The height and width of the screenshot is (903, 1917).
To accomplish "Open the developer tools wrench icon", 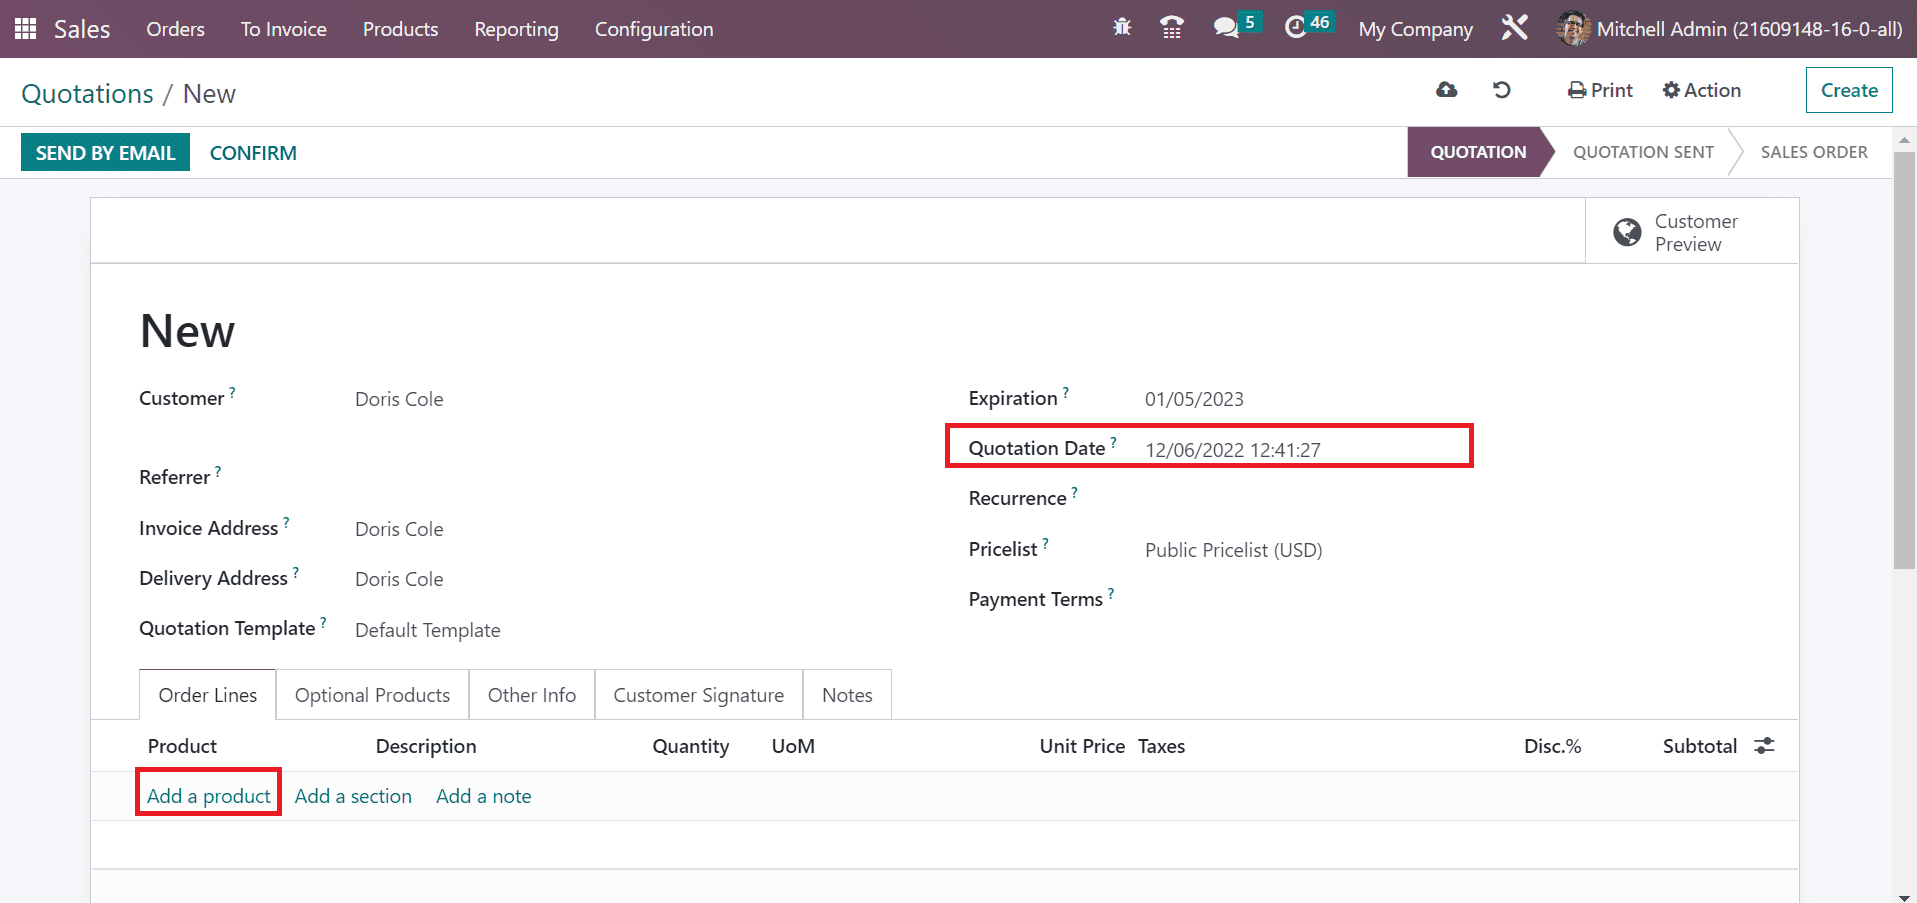I will point(1514,28).
